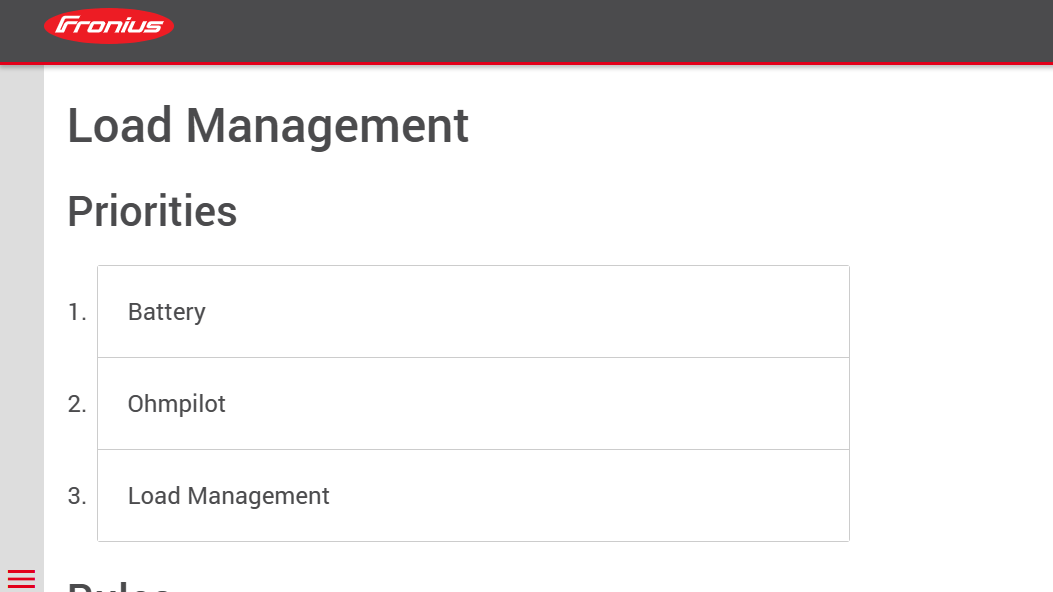Click the empty right end of the Battery row
This screenshot has height=592, width=1053.
(x=780, y=312)
